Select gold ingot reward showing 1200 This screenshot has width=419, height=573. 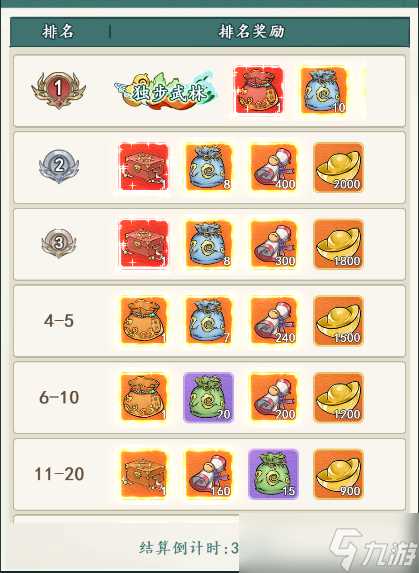pos(339,398)
